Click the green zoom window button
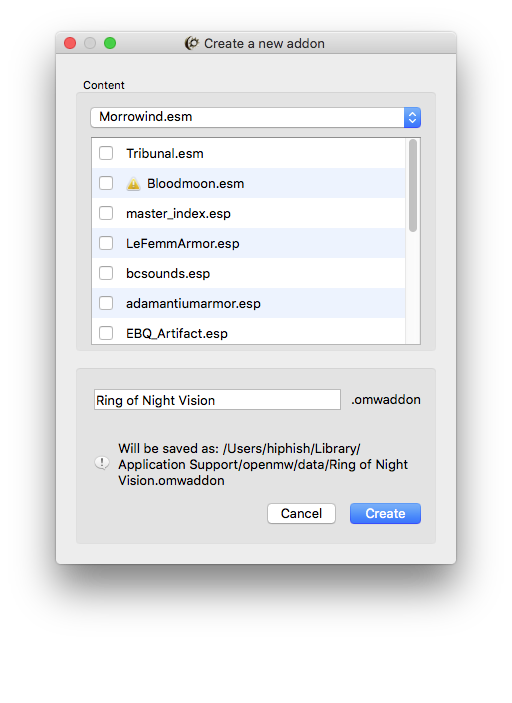512x703 pixels. [x=110, y=43]
